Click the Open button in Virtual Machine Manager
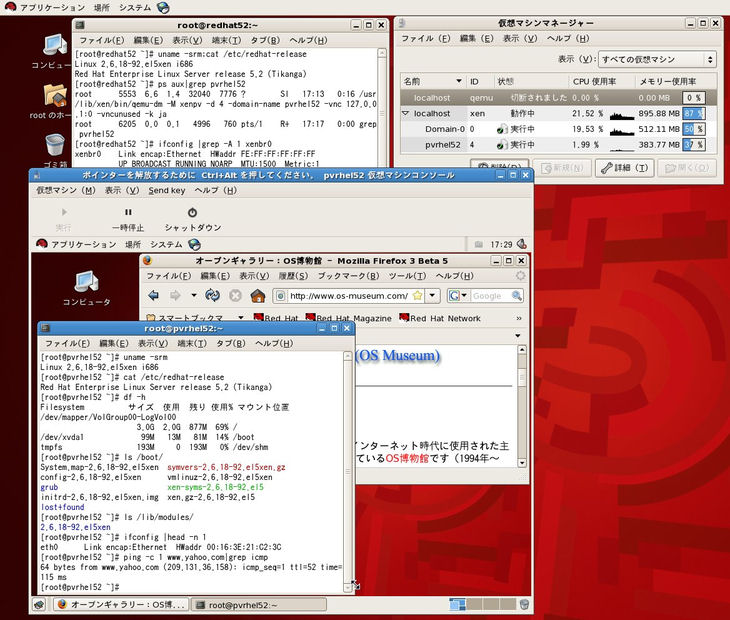 click(687, 168)
